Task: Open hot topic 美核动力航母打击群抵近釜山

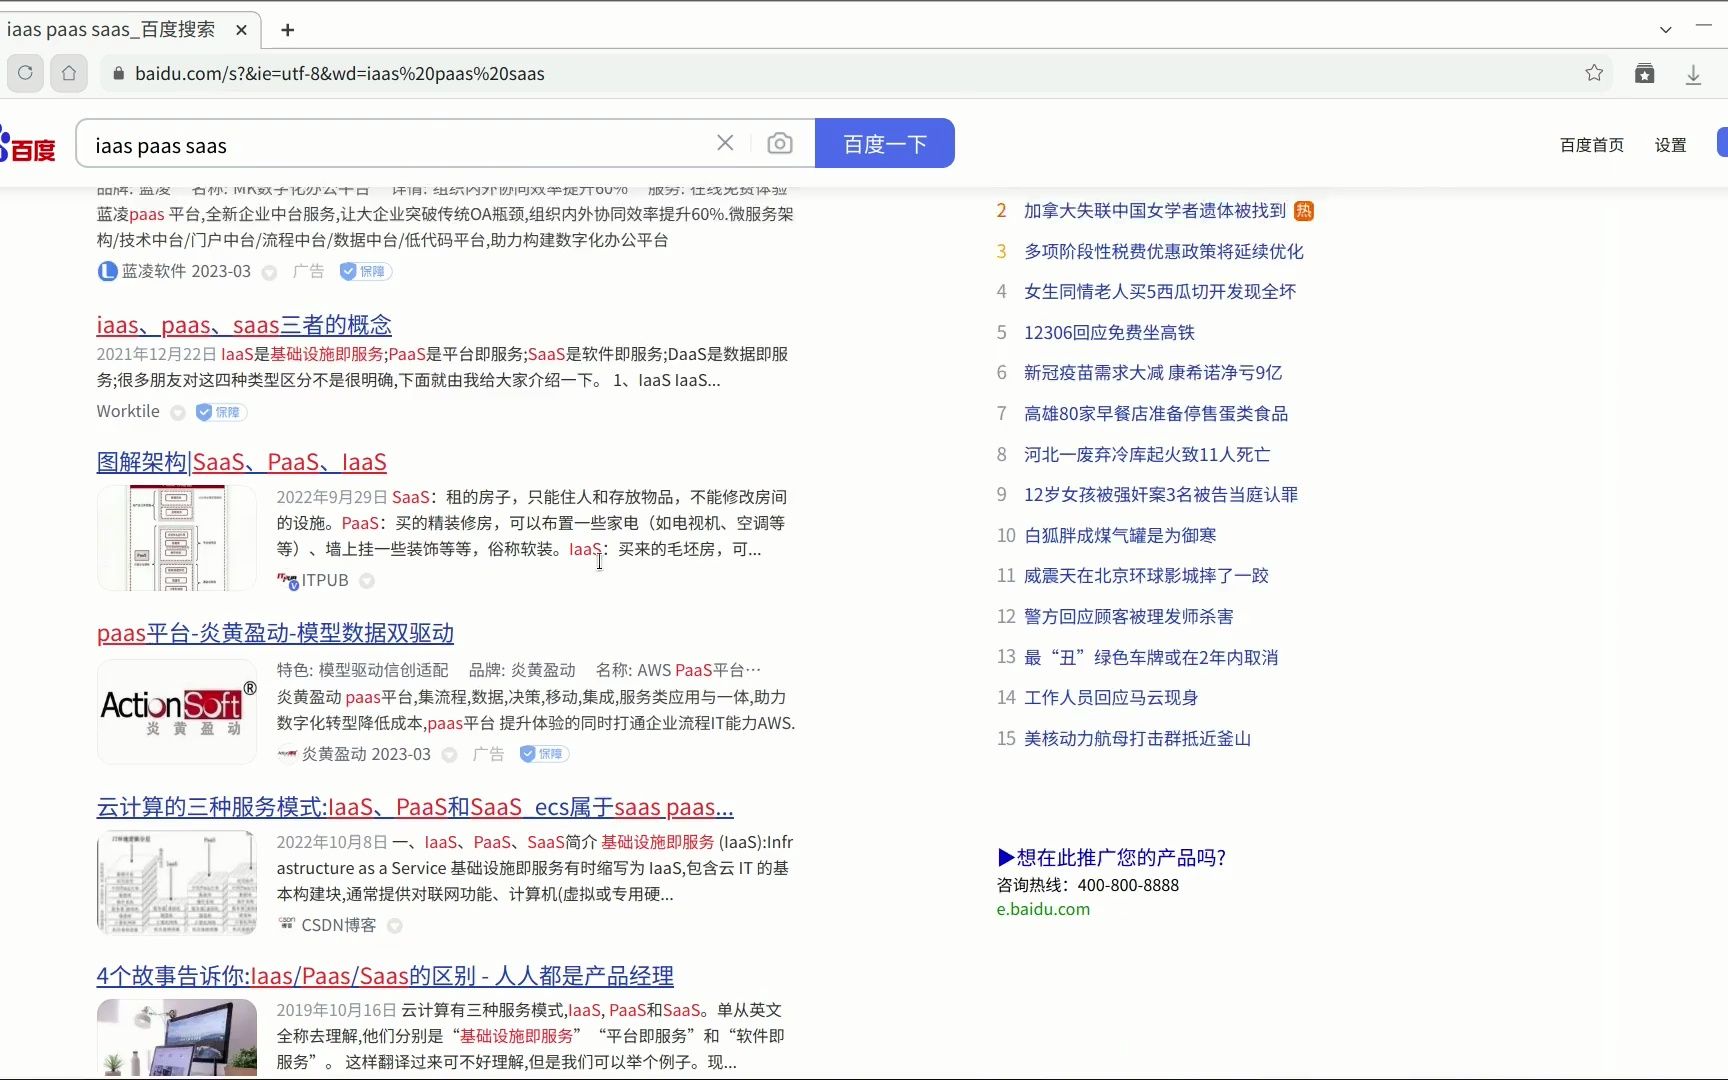Action: coord(1138,739)
